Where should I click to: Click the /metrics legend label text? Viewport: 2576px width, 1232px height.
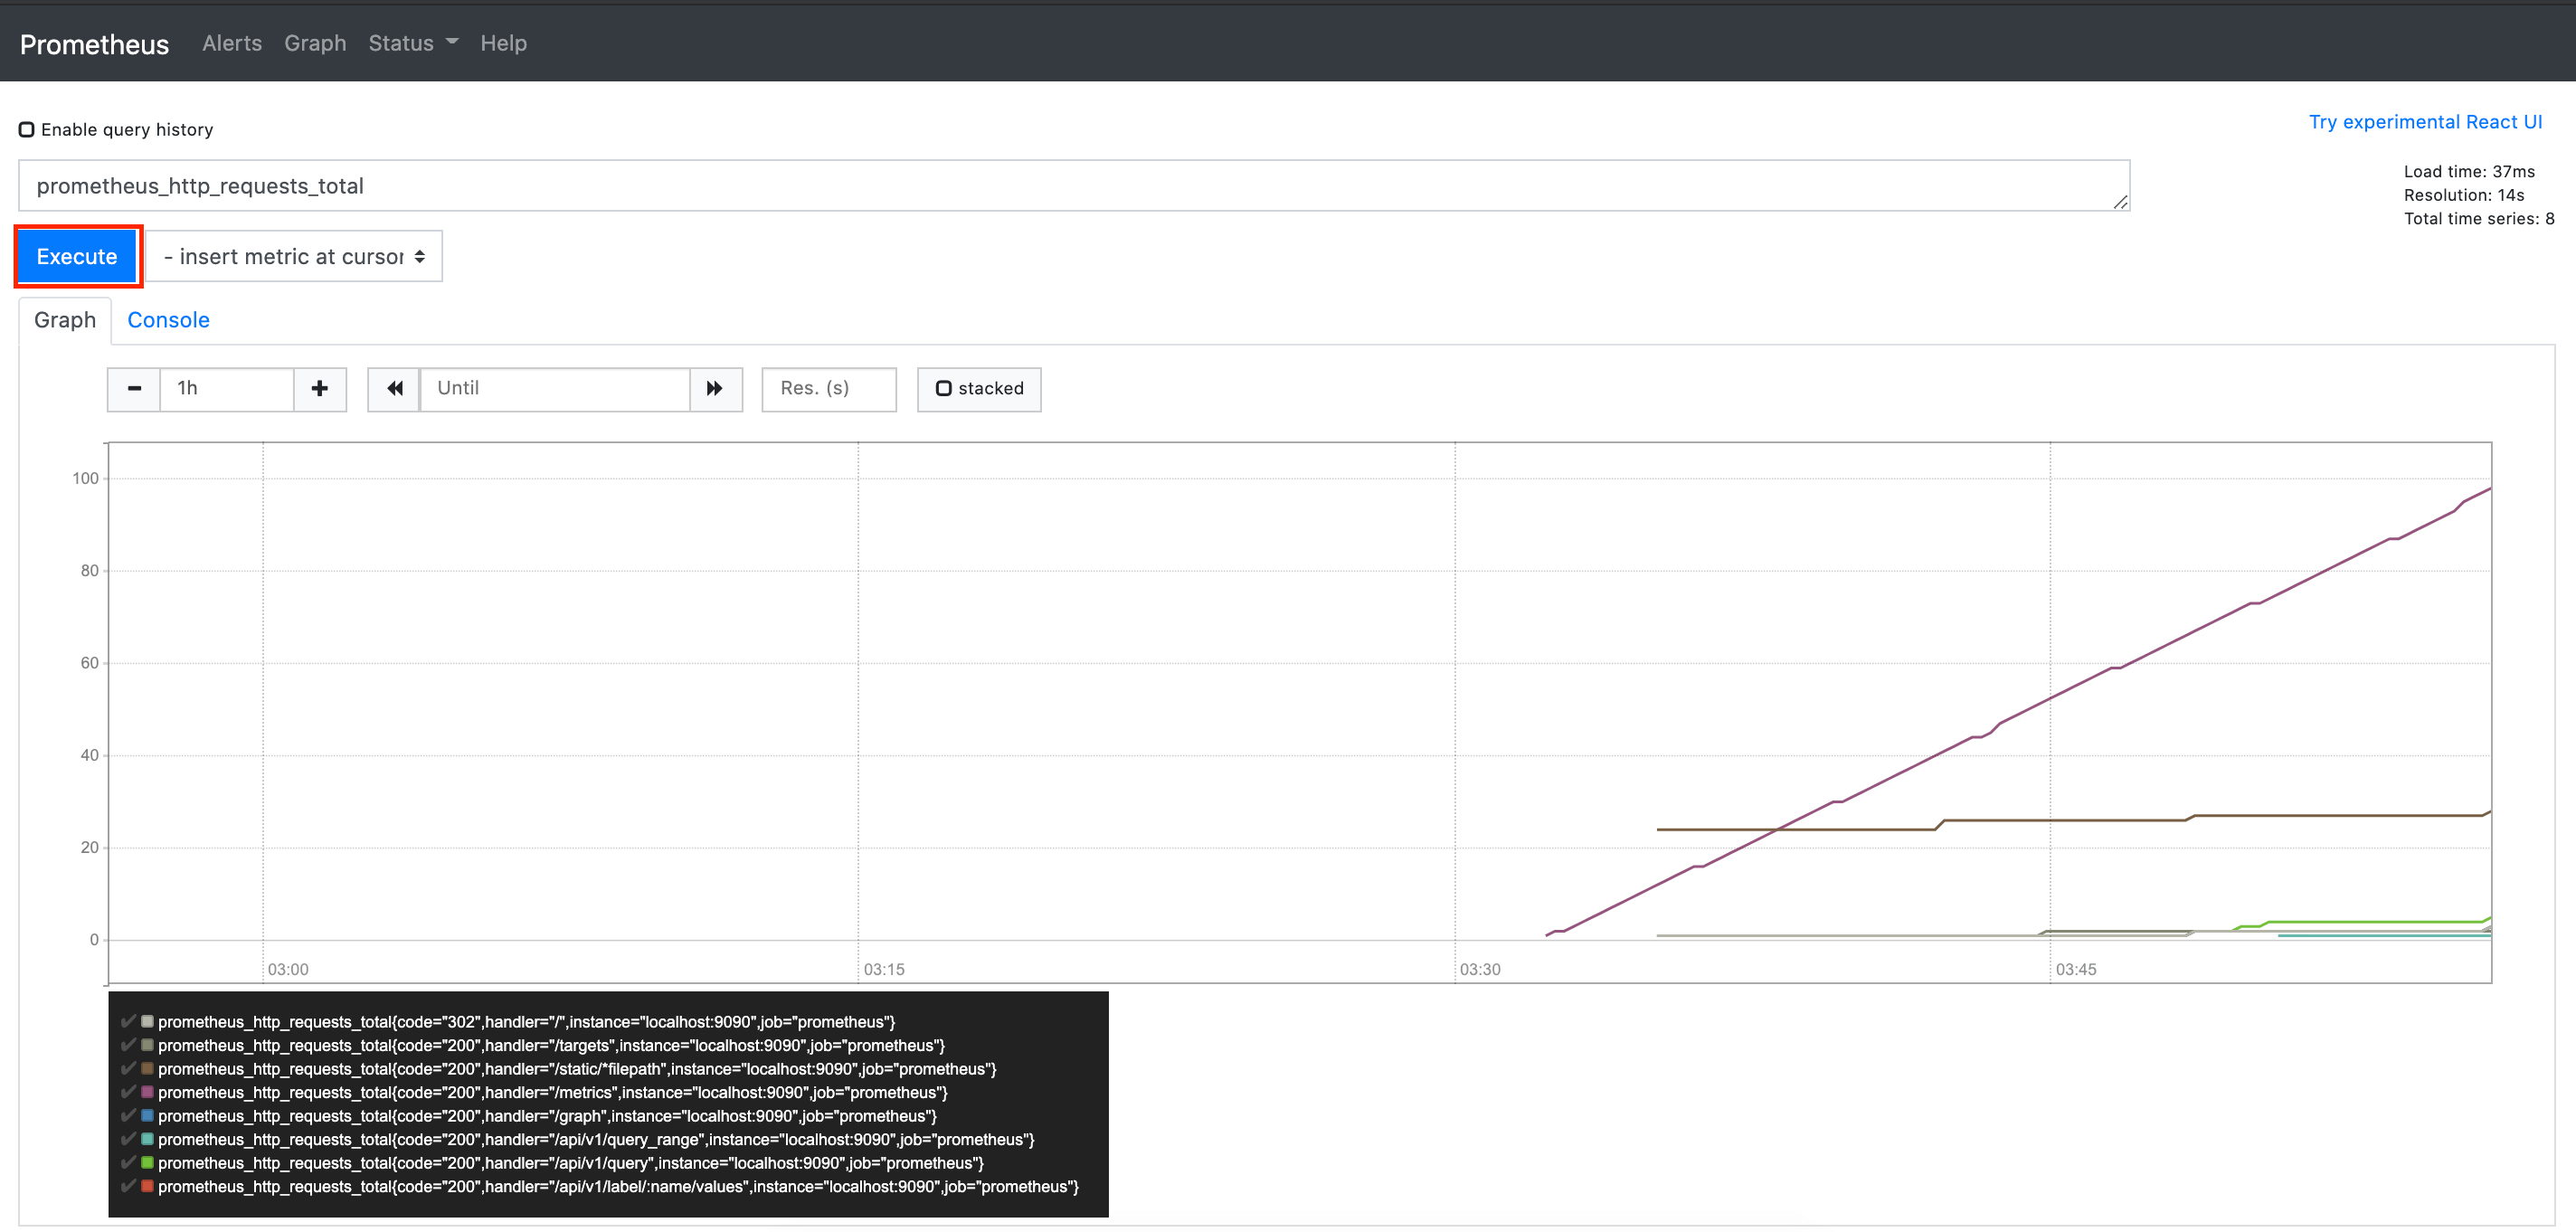coord(552,1093)
